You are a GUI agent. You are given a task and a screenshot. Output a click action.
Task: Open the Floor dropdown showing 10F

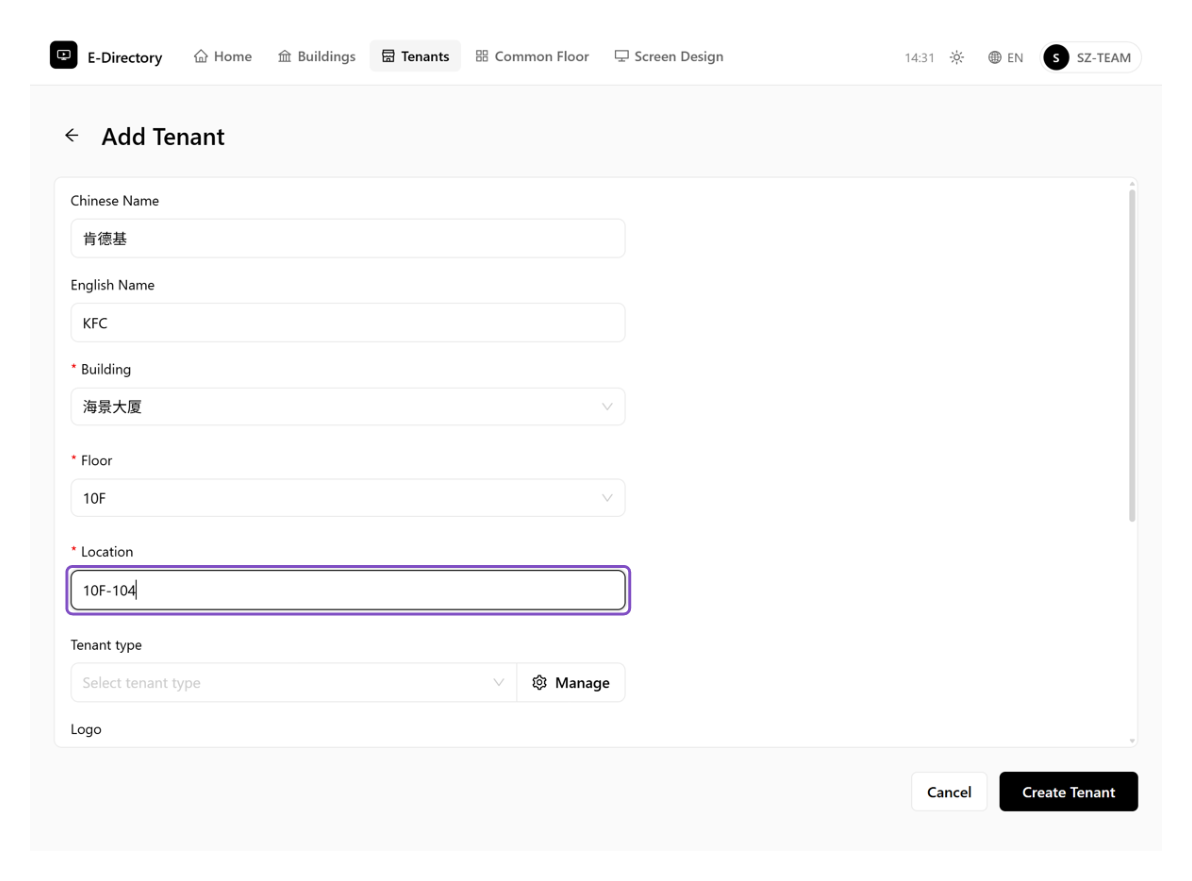[348, 498]
